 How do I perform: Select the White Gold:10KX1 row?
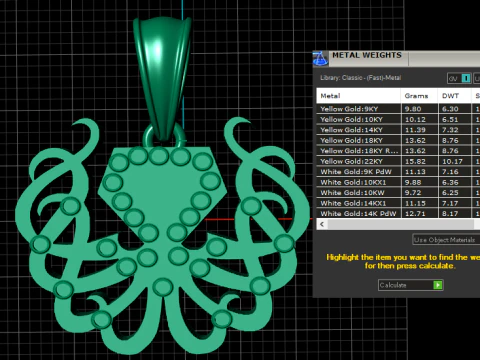point(398,182)
